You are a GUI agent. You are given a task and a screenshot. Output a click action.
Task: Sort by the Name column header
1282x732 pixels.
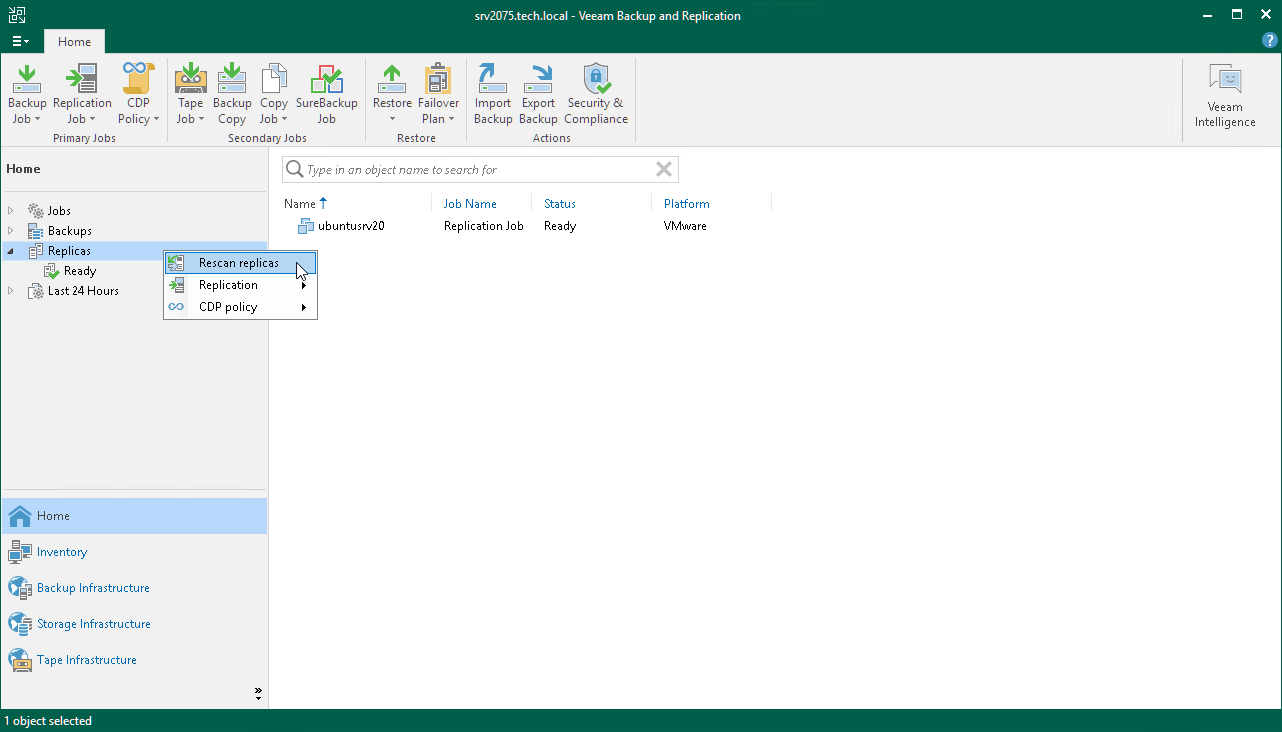(300, 204)
